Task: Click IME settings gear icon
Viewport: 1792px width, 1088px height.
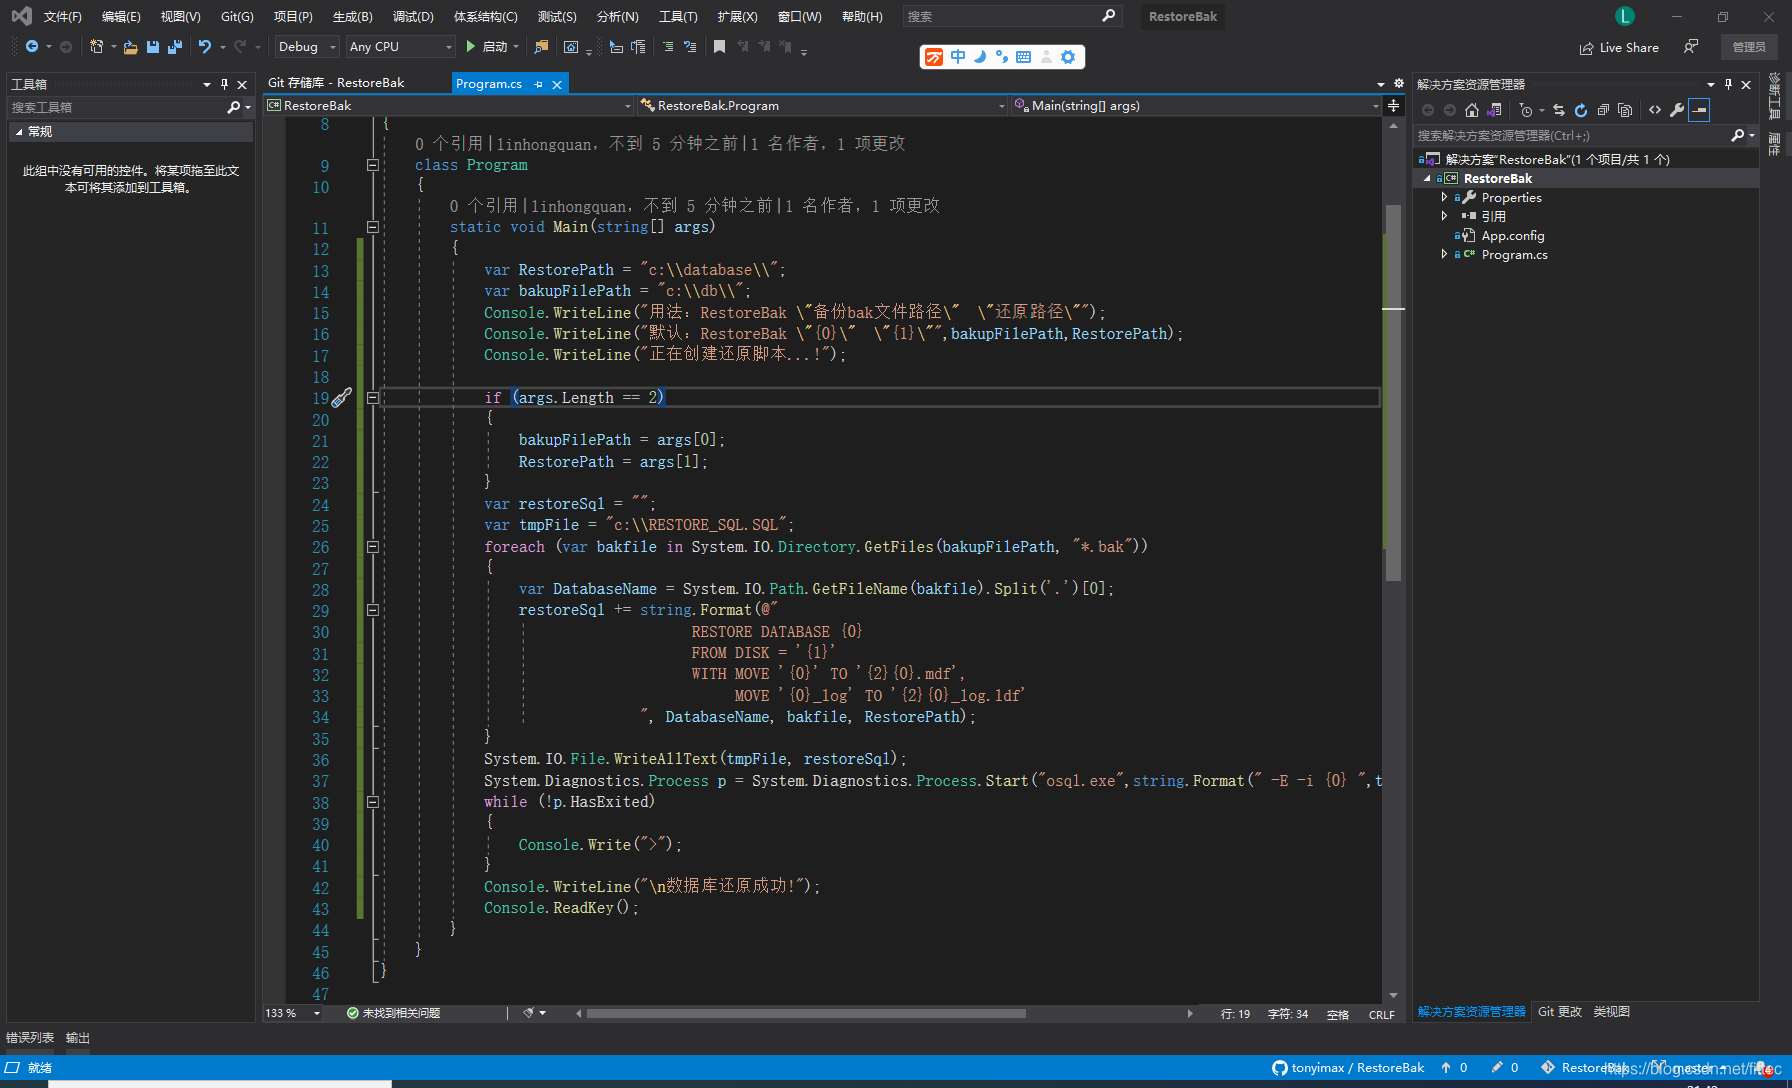Action: (x=1068, y=57)
